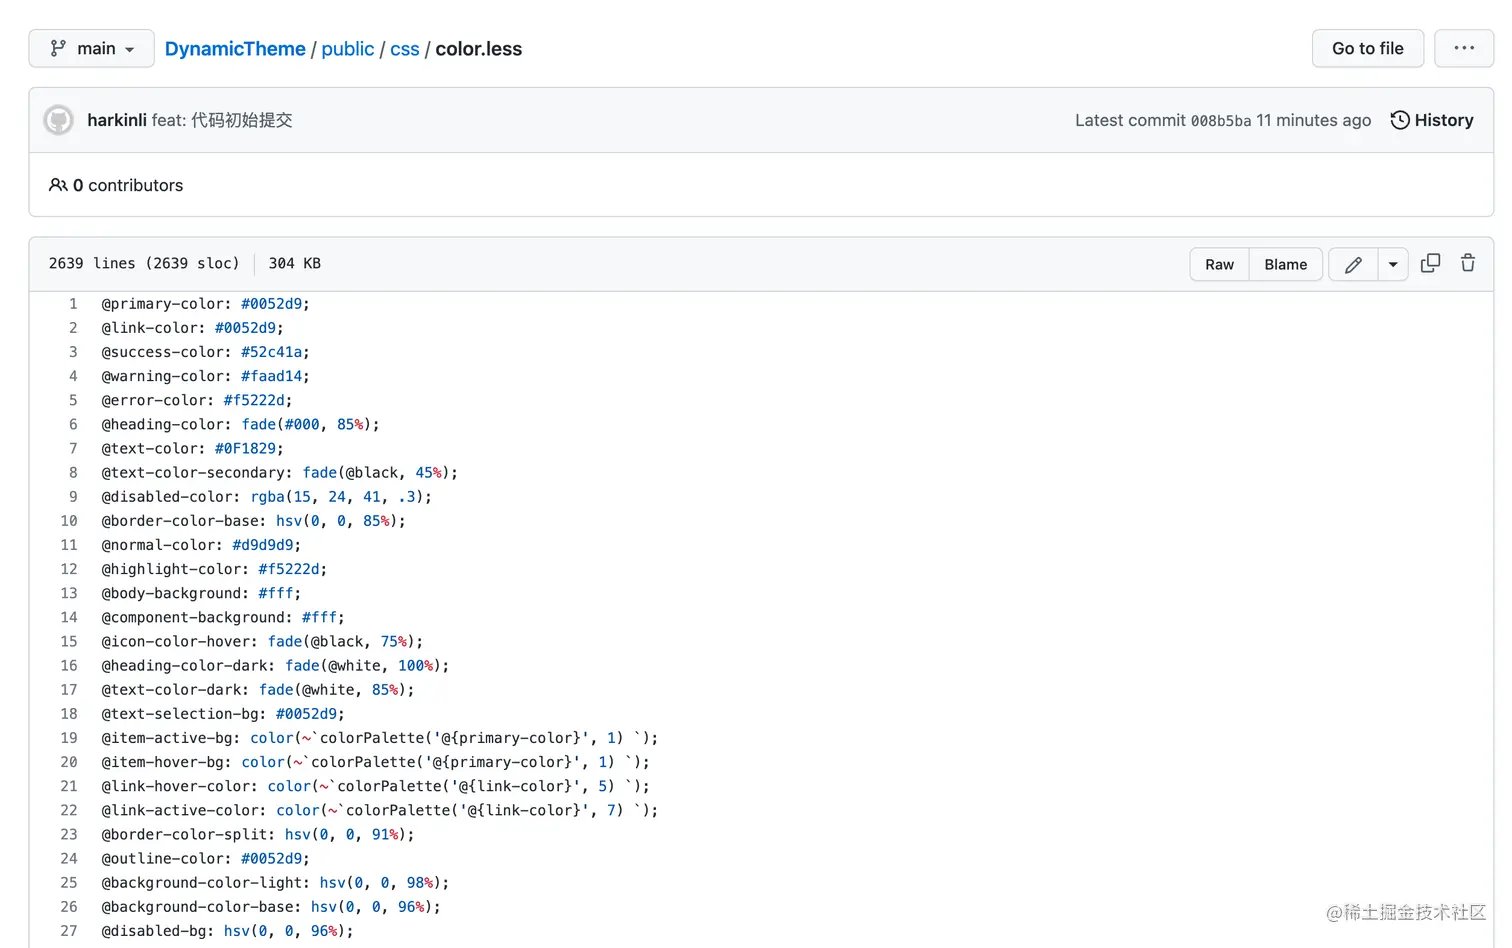Go to the css folder breadcrumb
Image resolution: width=1512 pixels, height=948 pixels.
click(405, 49)
